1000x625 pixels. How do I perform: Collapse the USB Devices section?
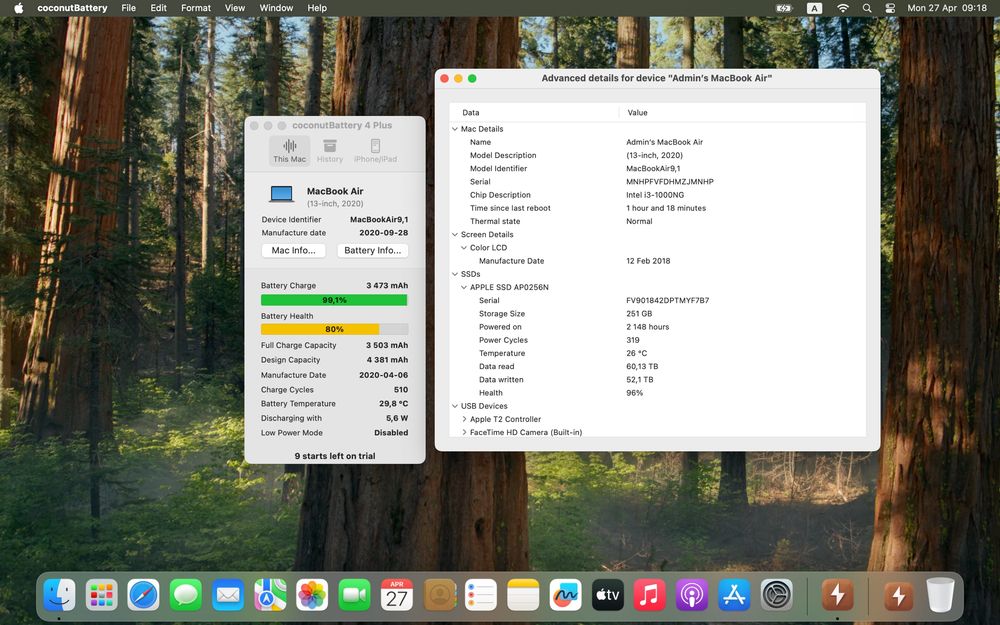(455, 406)
